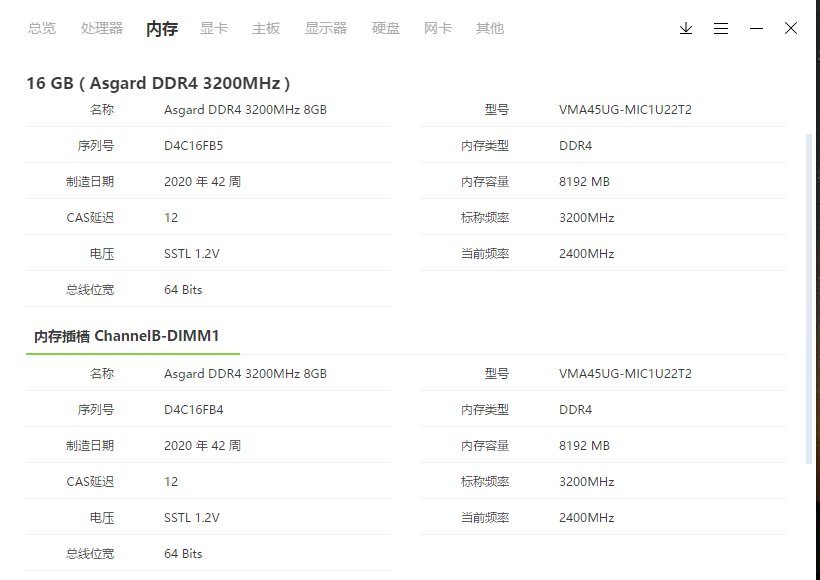Click the ChannelB-DIMM1 标称频率 value 3200MHz
Viewport: 820px width, 580px height.
click(586, 482)
